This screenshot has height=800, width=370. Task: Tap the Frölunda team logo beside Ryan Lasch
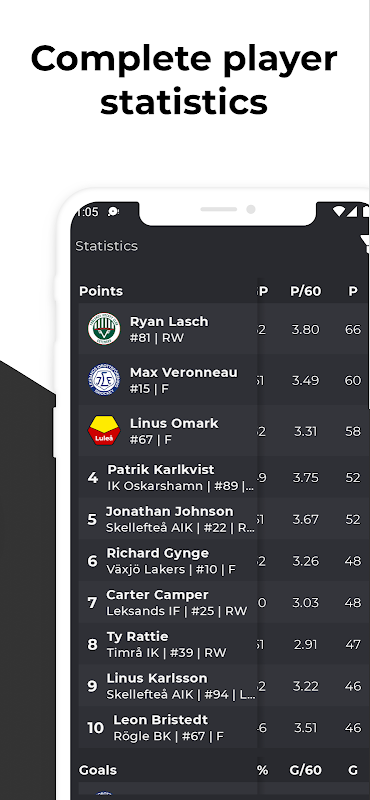[104, 329]
